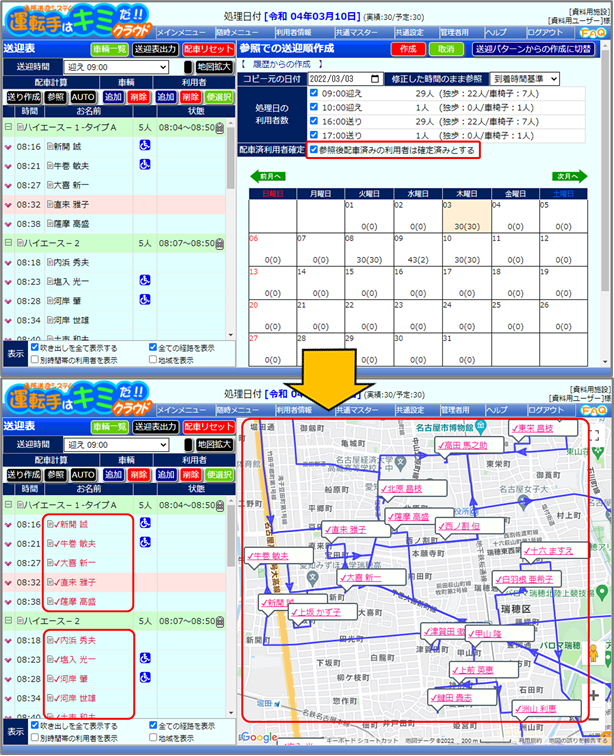Click document icon beside ハイエース-2, bottom screenshot
614x756 pixels.
(x=20, y=621)
